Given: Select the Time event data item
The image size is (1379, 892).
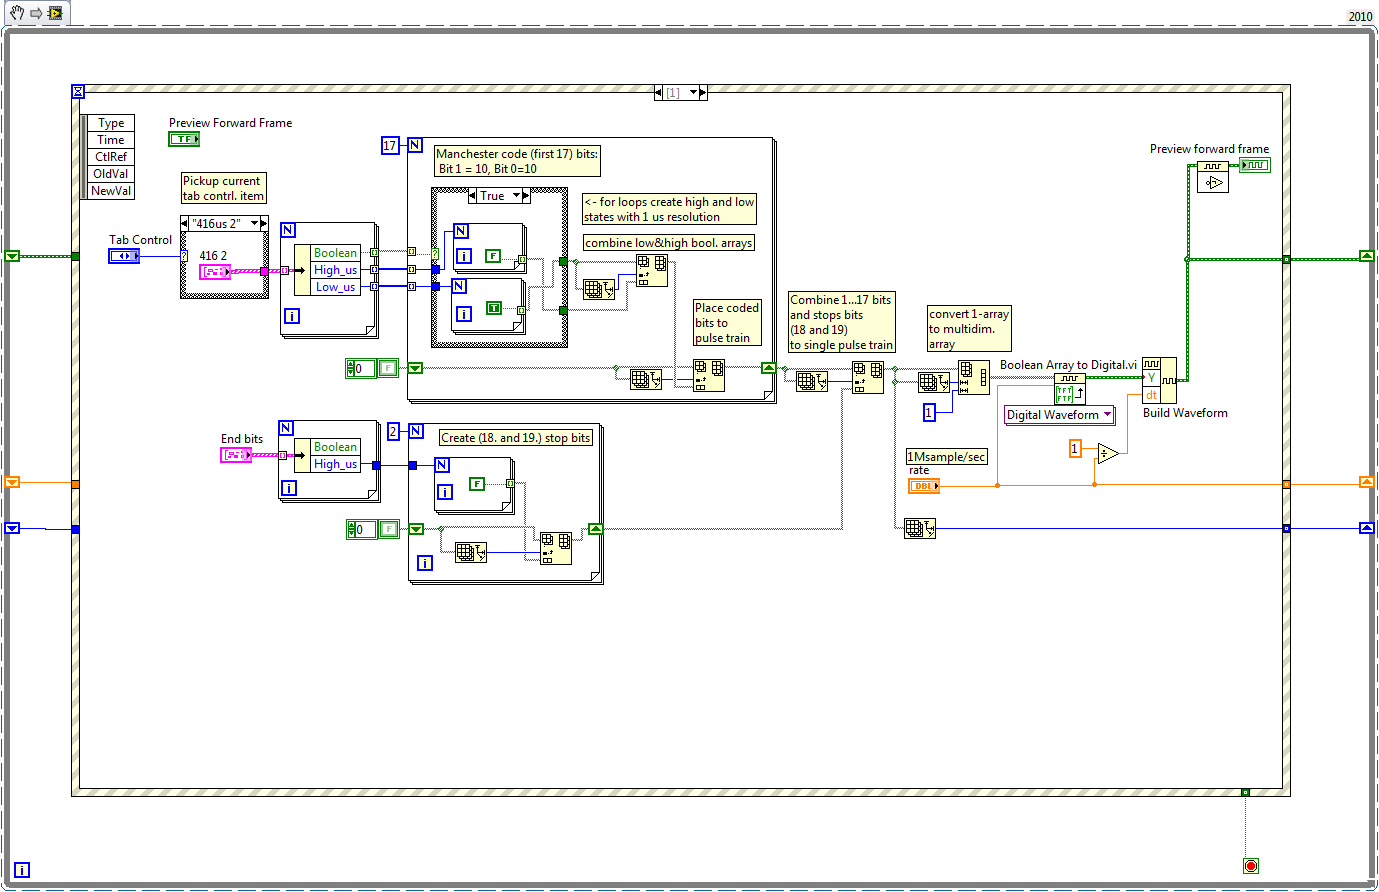Looking at the screenshot, I should click(x=111, y=140).
